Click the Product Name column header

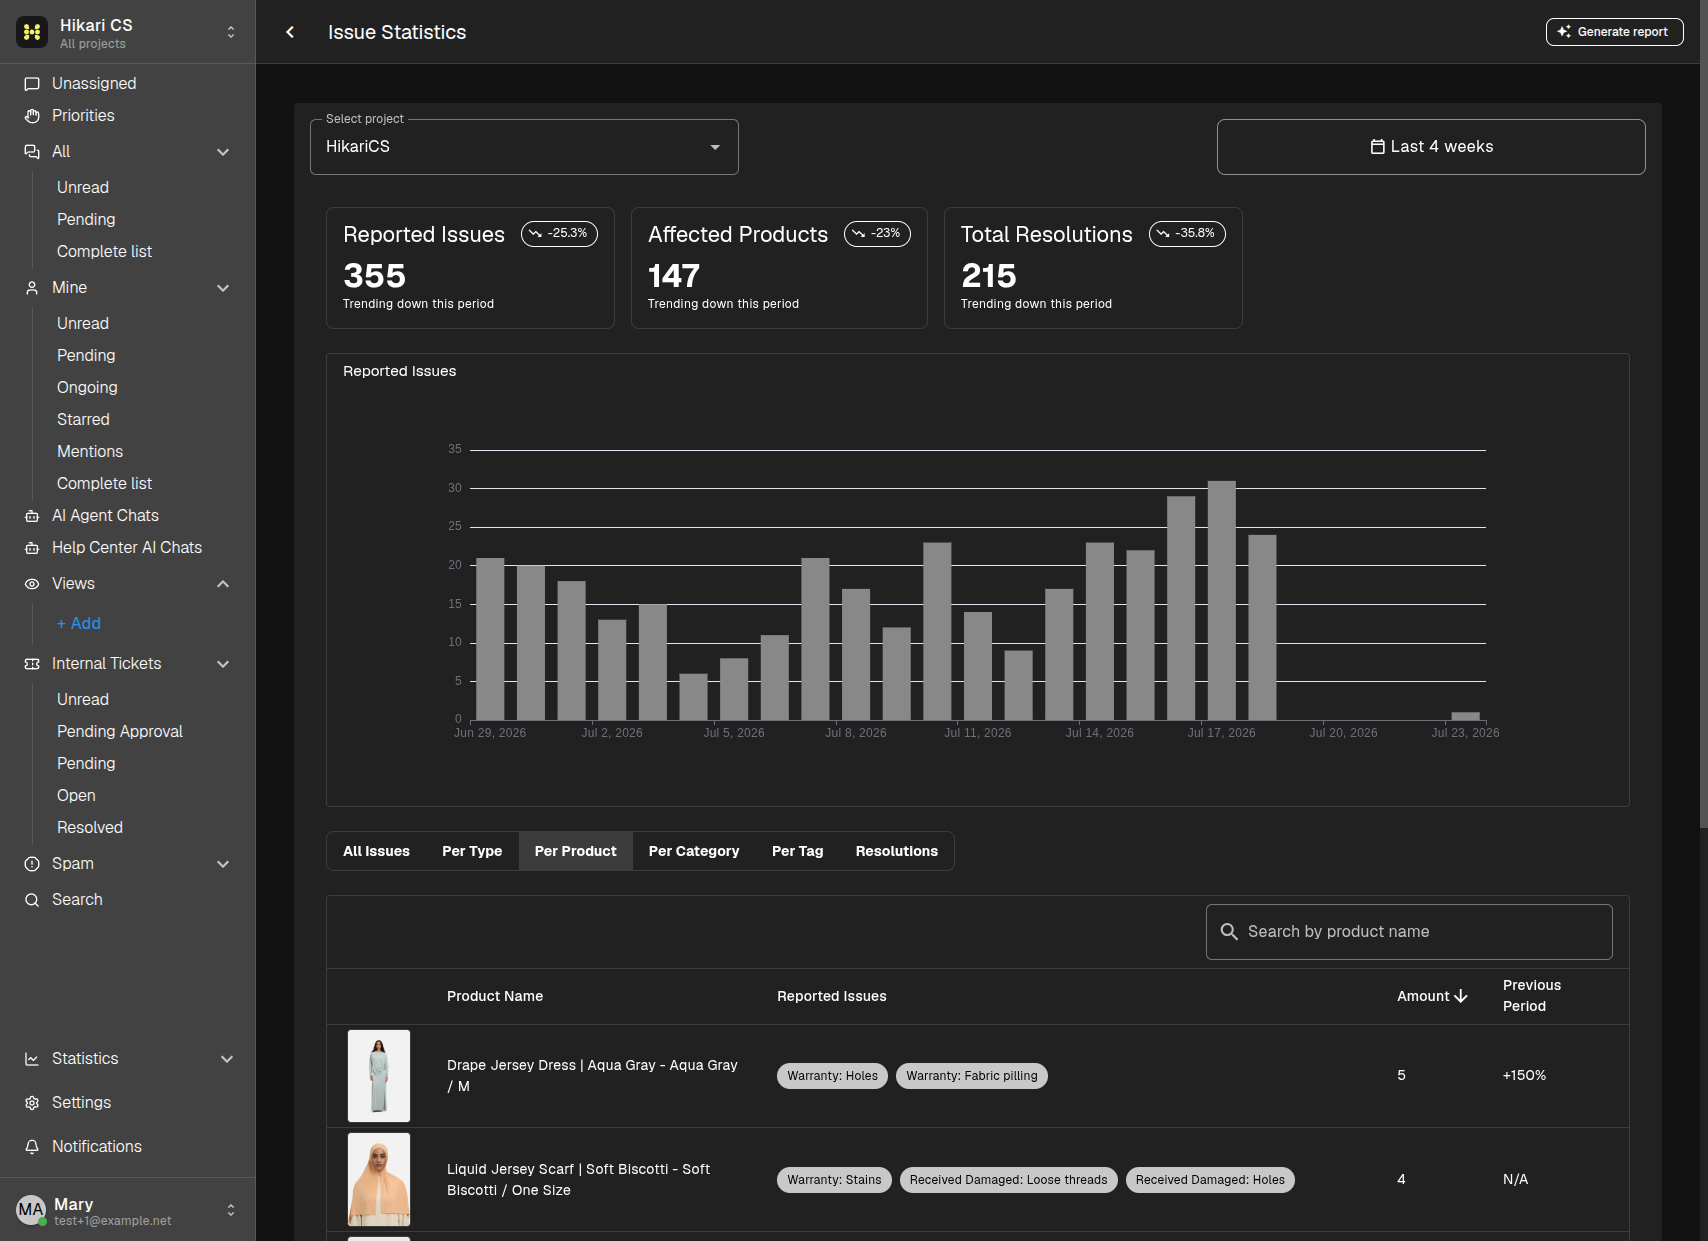click(x=495, y=996)
